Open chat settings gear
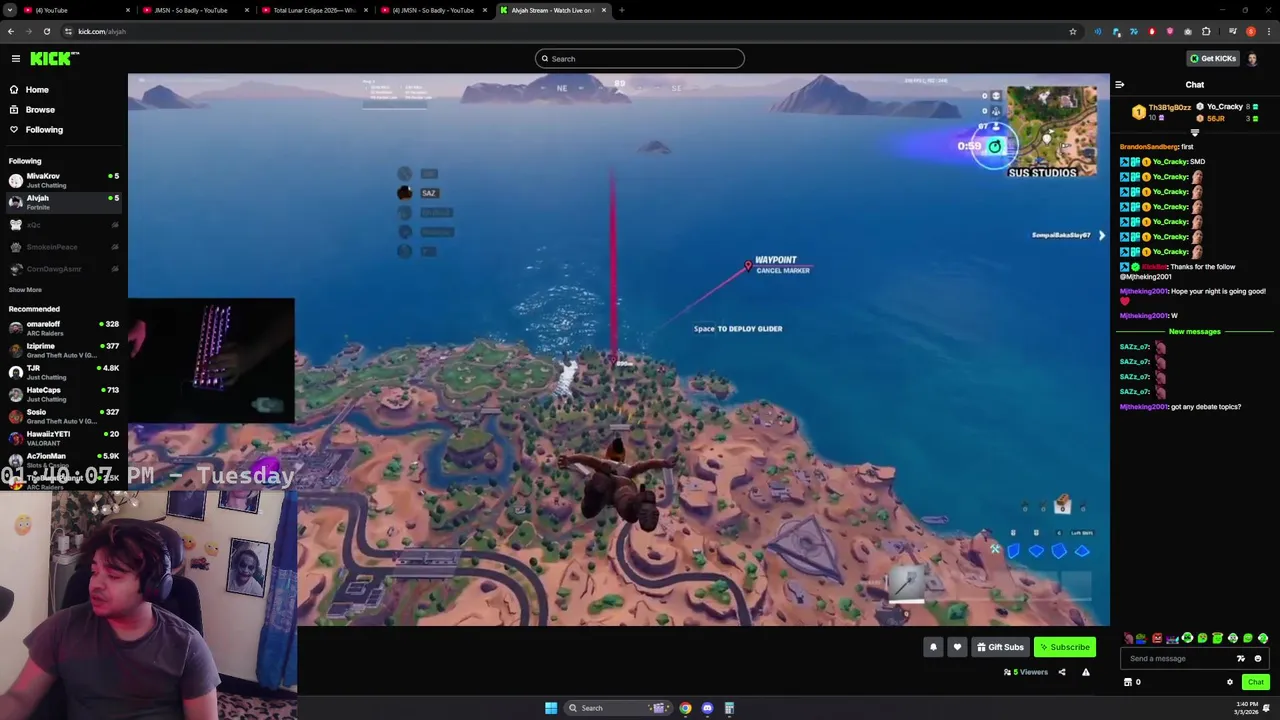This screenshot has height=720, width=1280. [x=1230, y=682]
